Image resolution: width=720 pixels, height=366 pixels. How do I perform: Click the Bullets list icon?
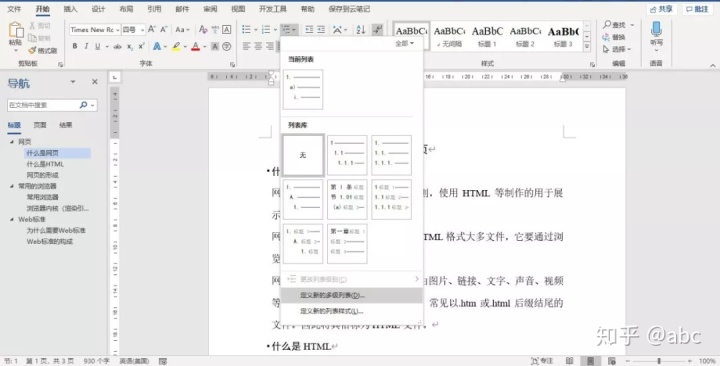246,29
